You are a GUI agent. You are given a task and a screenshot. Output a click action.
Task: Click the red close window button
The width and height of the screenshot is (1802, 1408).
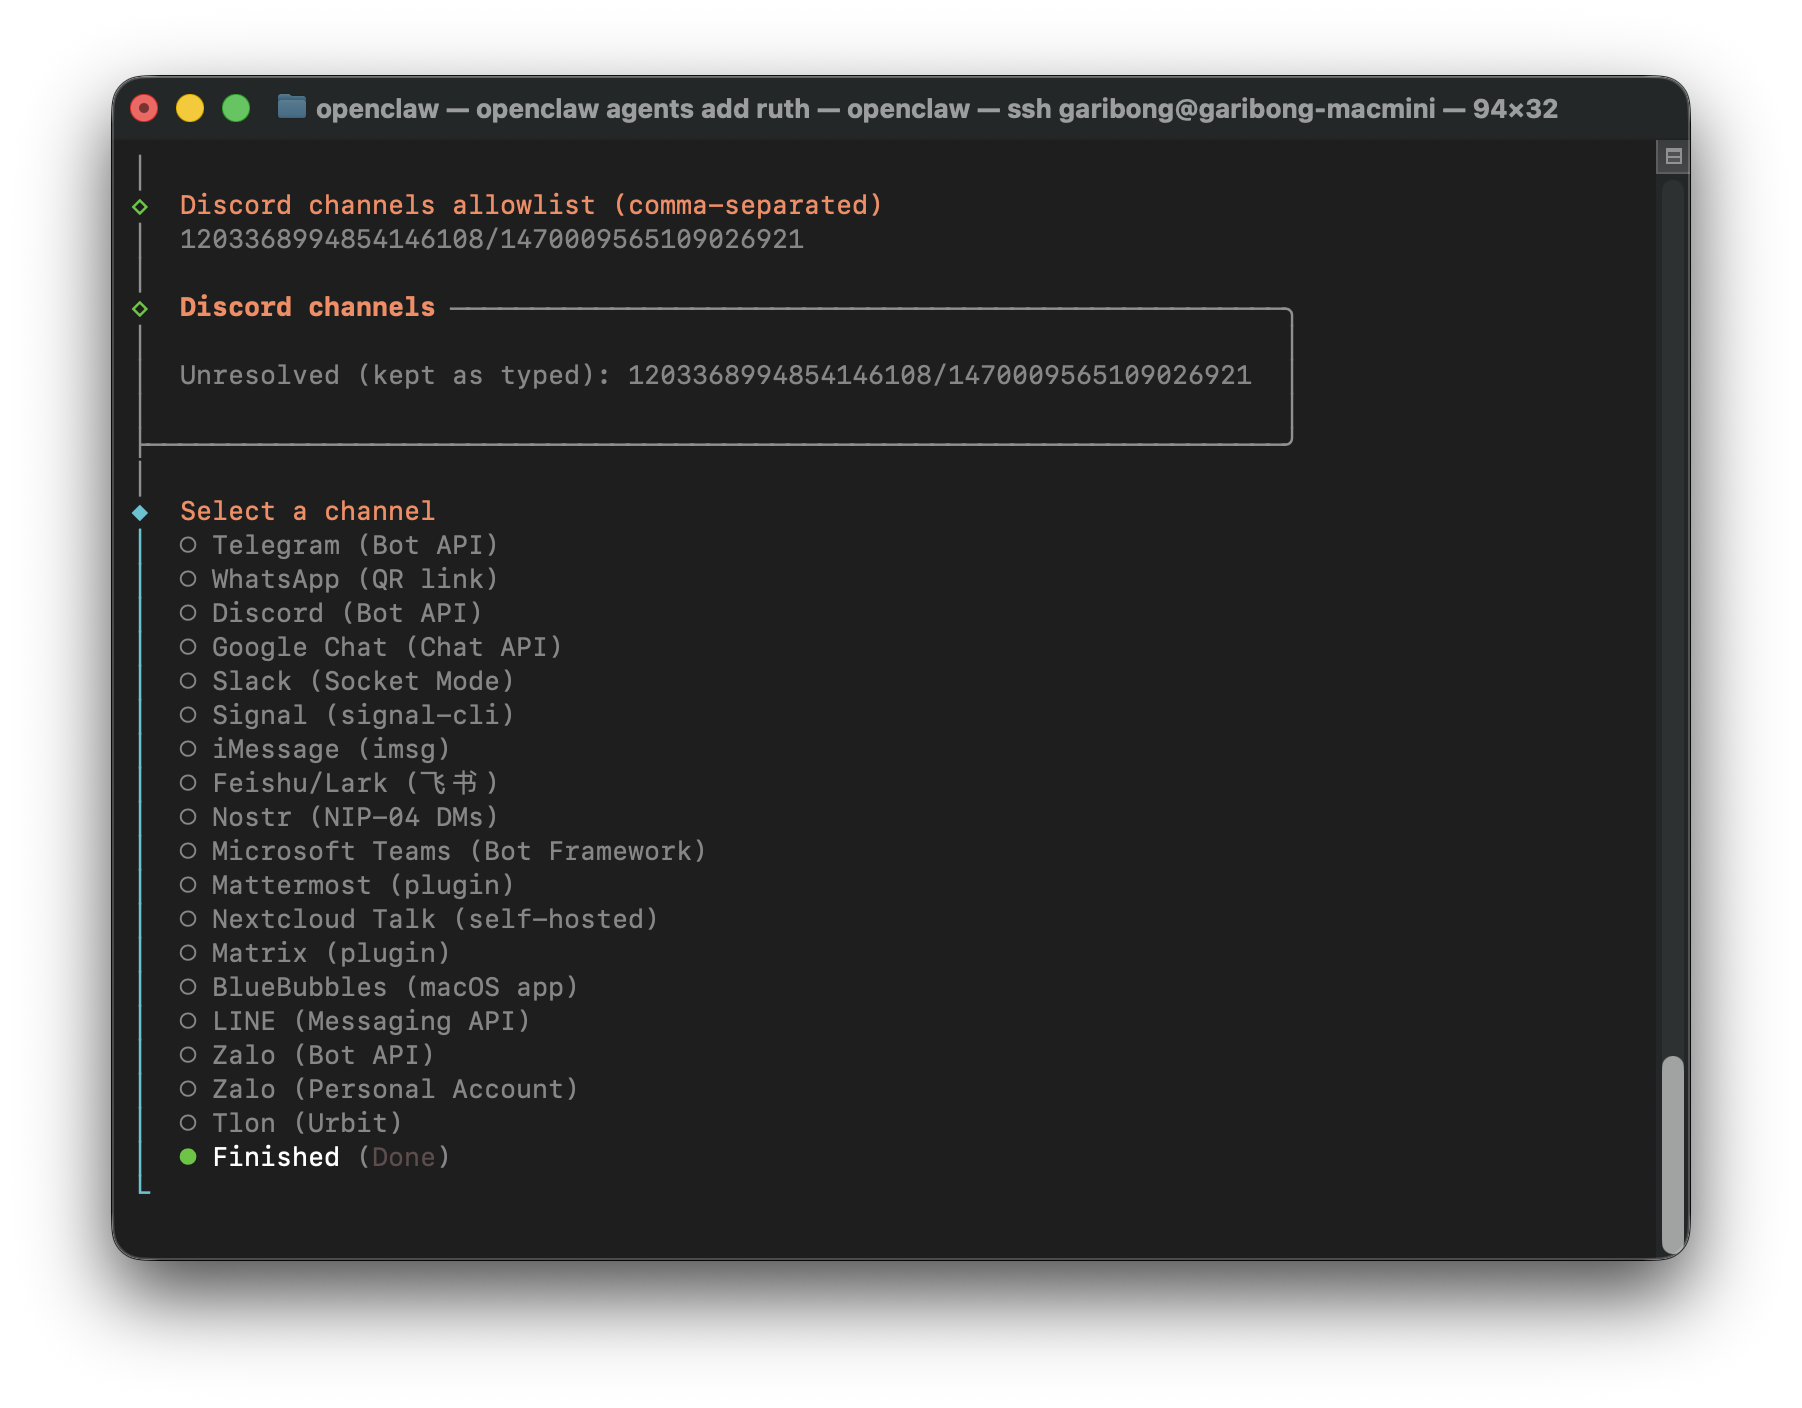(144, 108)
